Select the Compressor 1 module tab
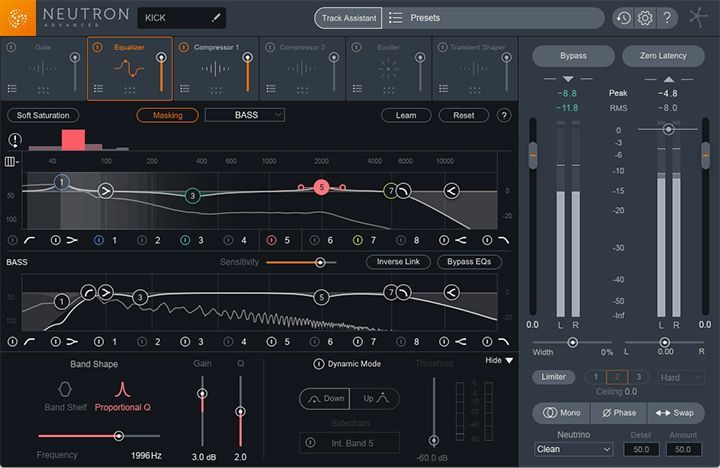Image resolution: width=720 pixels, height=468 pixels. tap(216, 68)
